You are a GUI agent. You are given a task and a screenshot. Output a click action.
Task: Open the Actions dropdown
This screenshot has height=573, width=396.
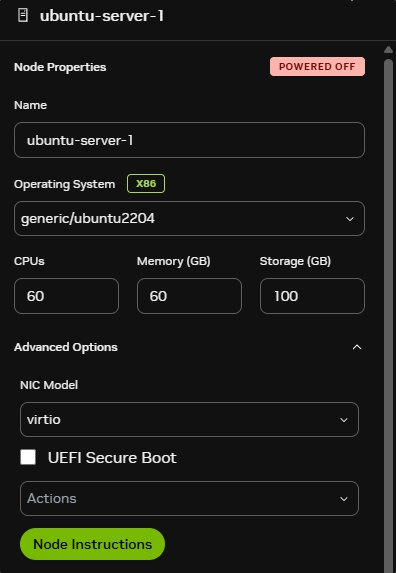coord(189,498)
